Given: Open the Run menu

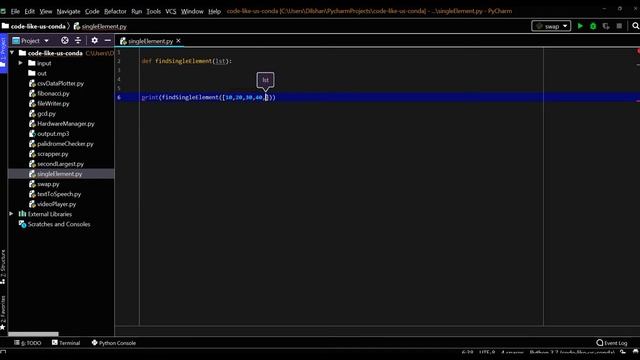Looking at the screenshot, I should click(137, 11).
